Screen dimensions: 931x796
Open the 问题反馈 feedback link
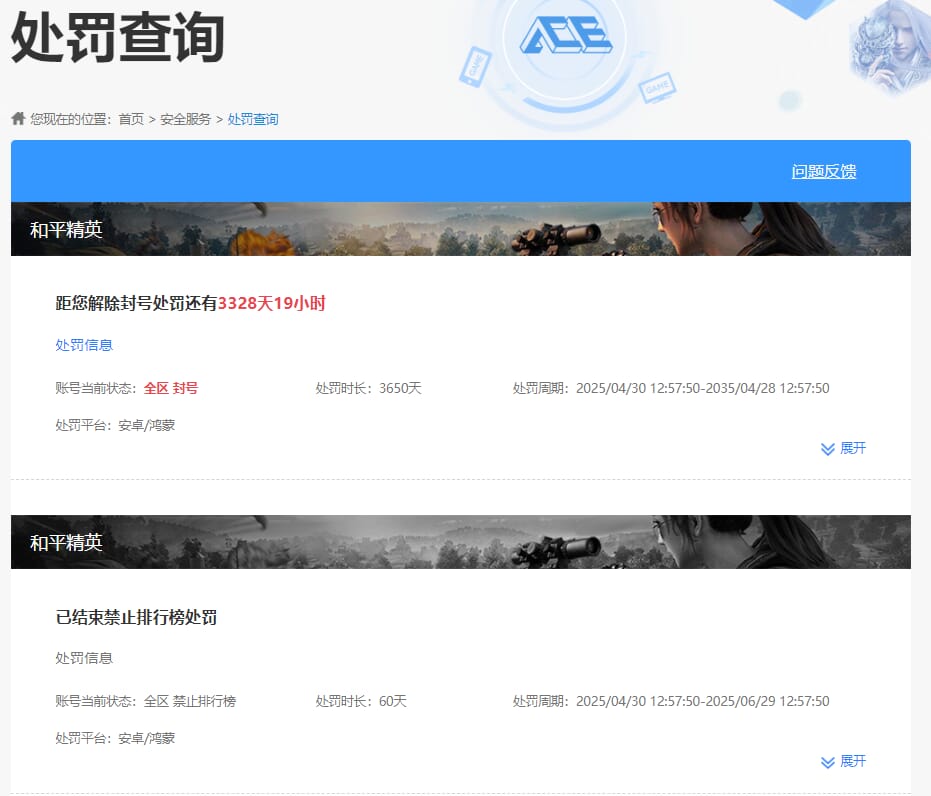coord(823,171)
